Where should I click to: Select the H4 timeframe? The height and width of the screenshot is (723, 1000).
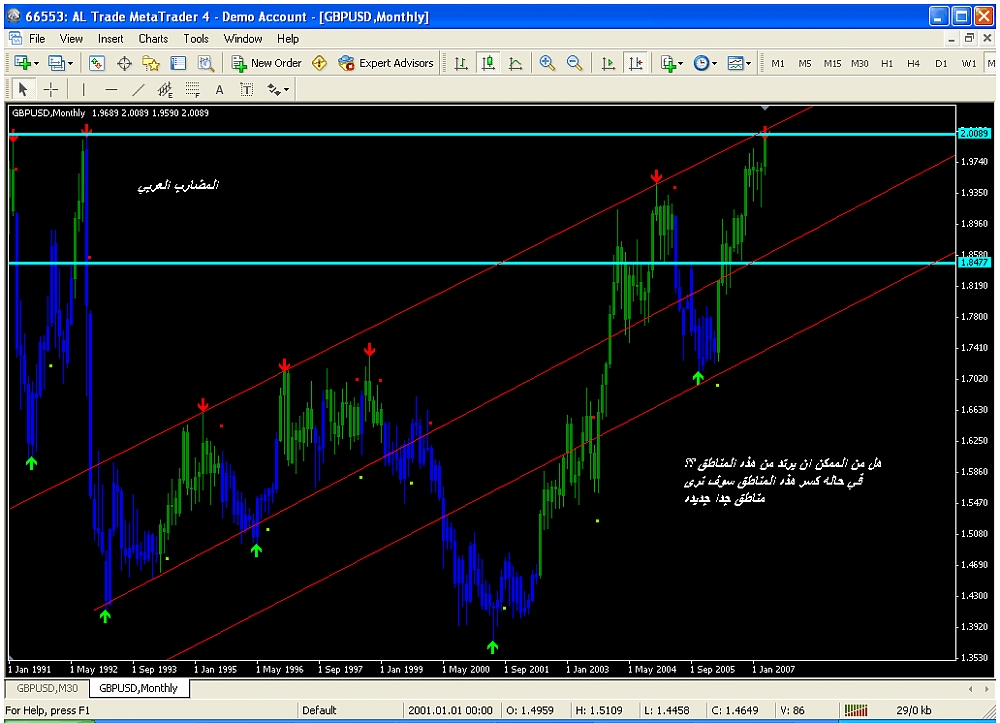[x=913, y=63]
